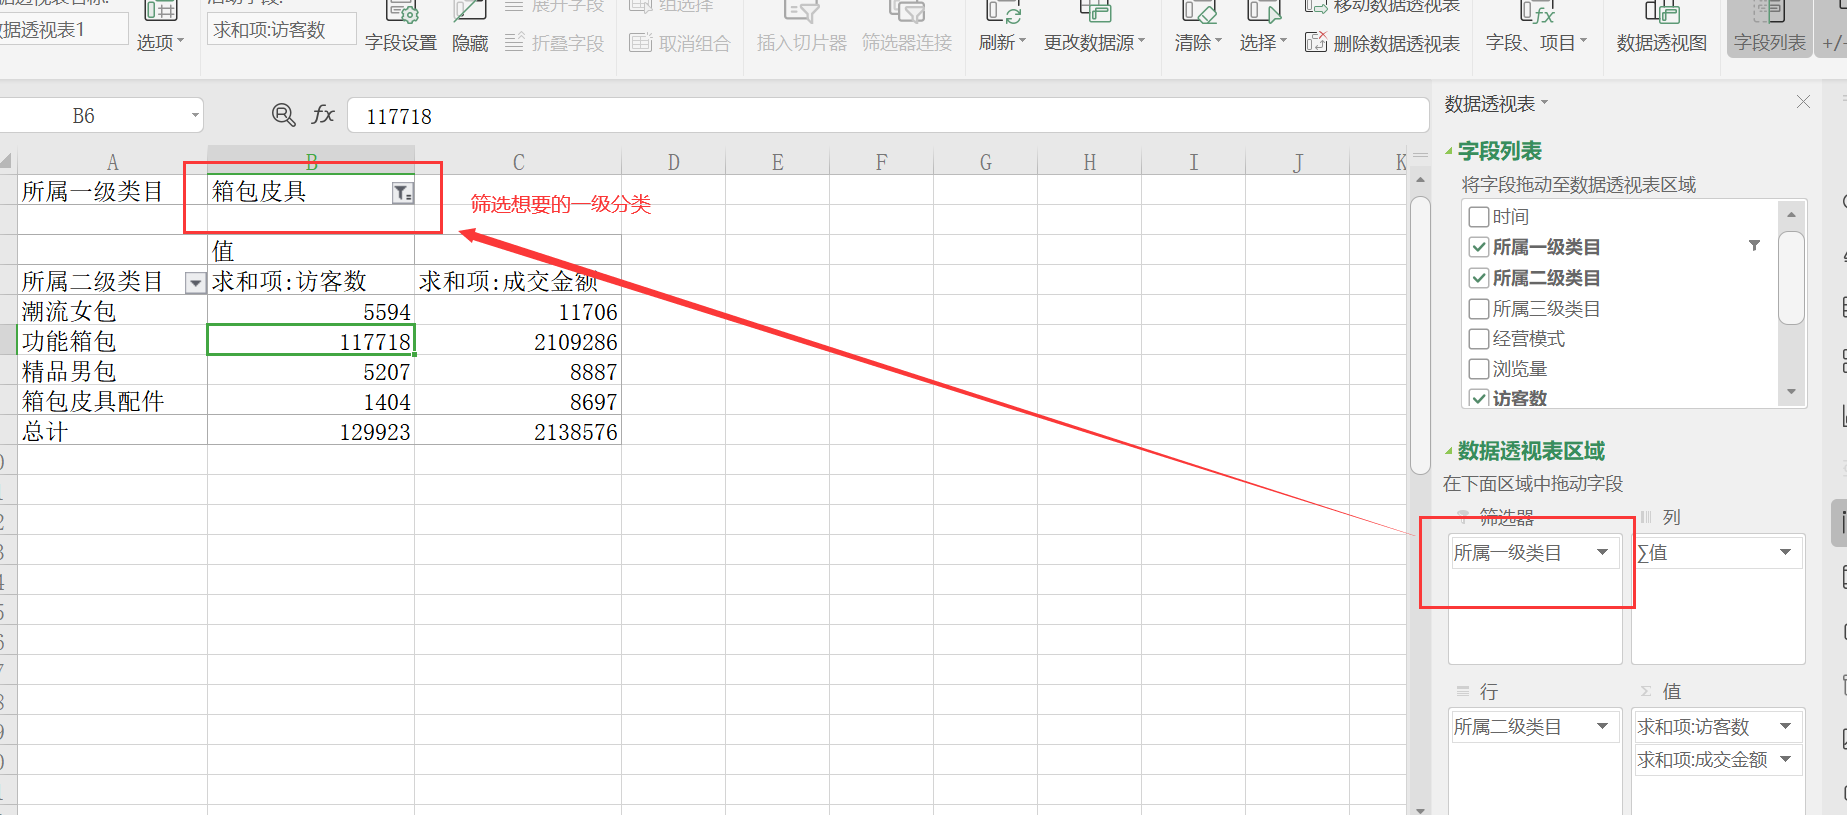The image size is (1847, 815).
Task: Open the 选项 options menu
Action: [160, 42]
